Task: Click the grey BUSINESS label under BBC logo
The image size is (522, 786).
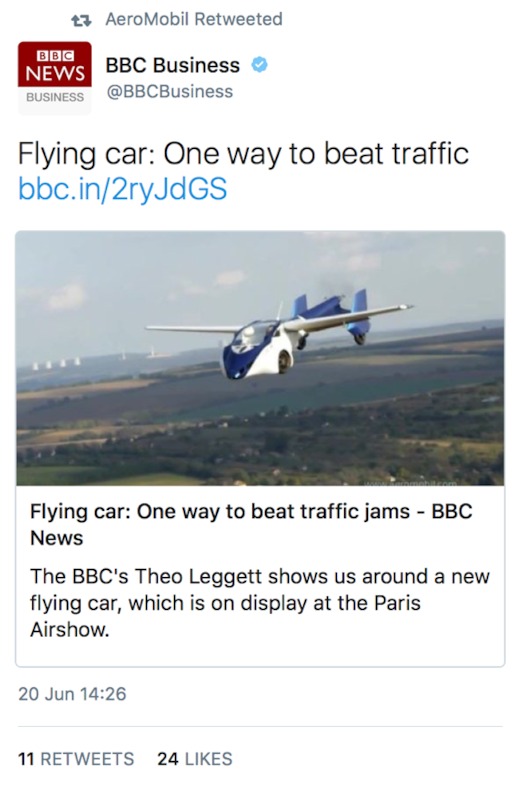Action: (x=55, y=97)
